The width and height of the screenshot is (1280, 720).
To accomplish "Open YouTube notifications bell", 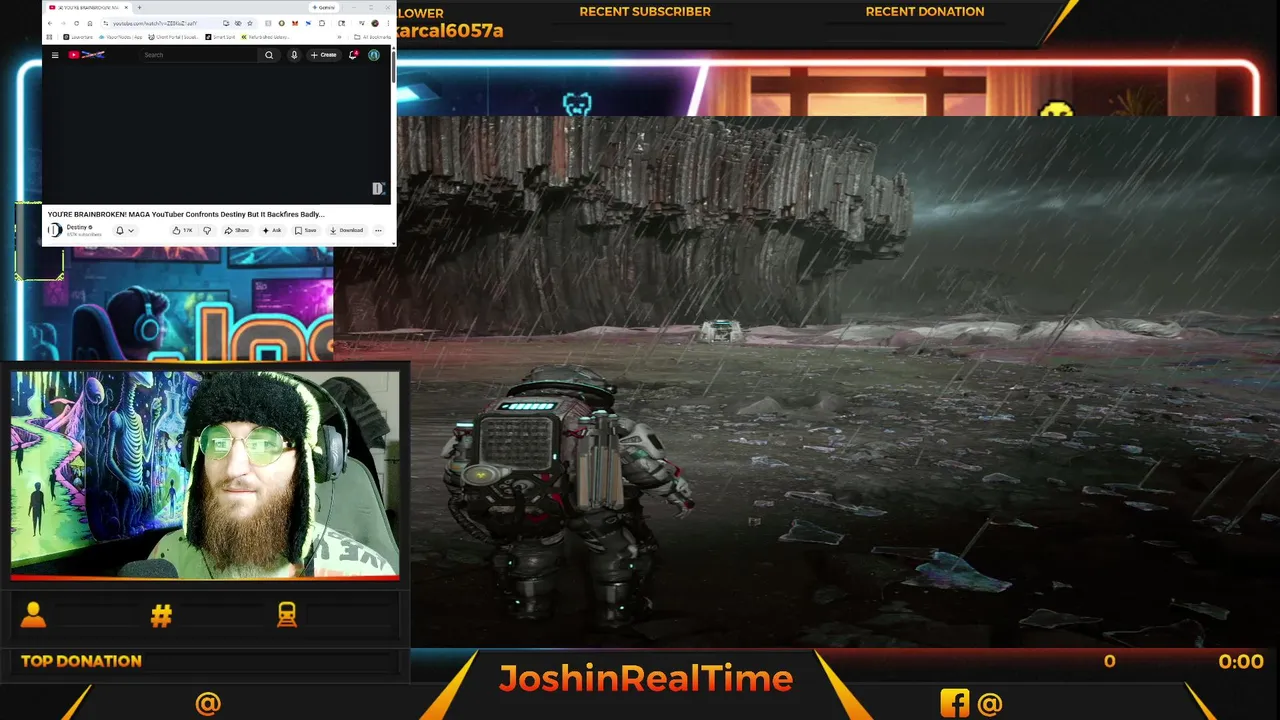I will tap(353, 55).
